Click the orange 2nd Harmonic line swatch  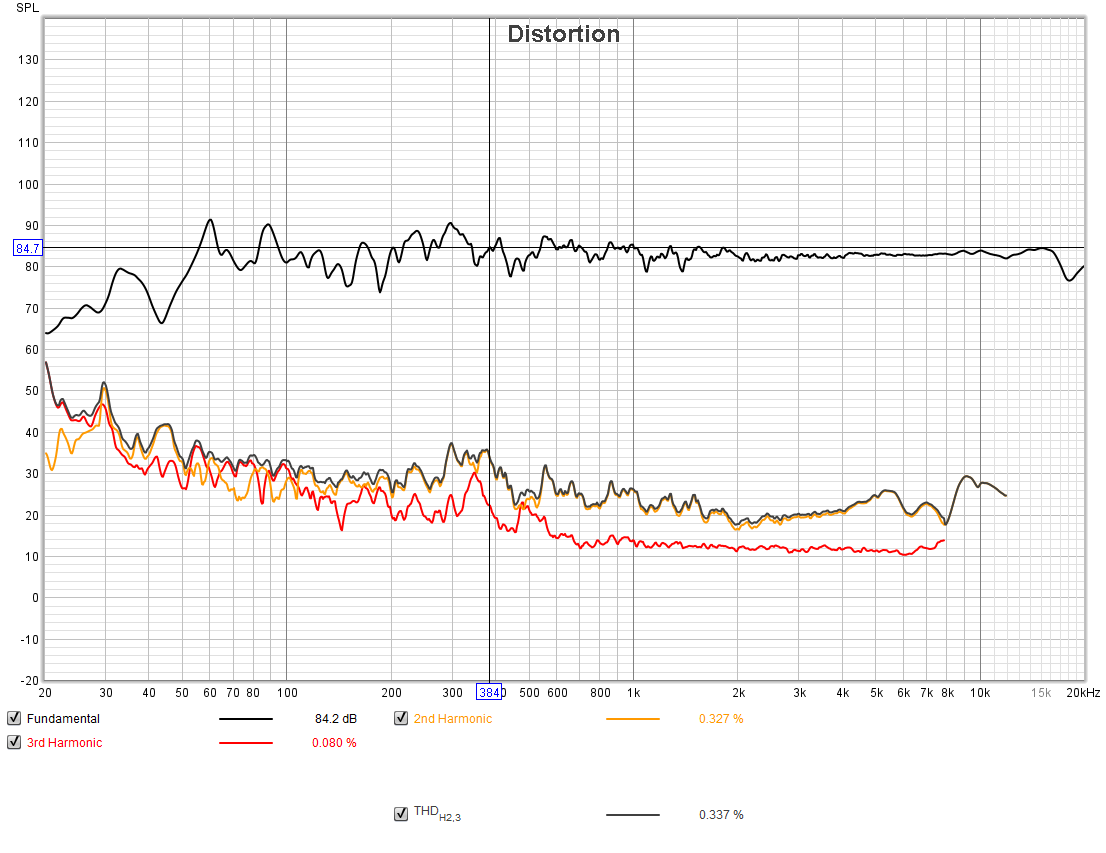pos(633,719)
